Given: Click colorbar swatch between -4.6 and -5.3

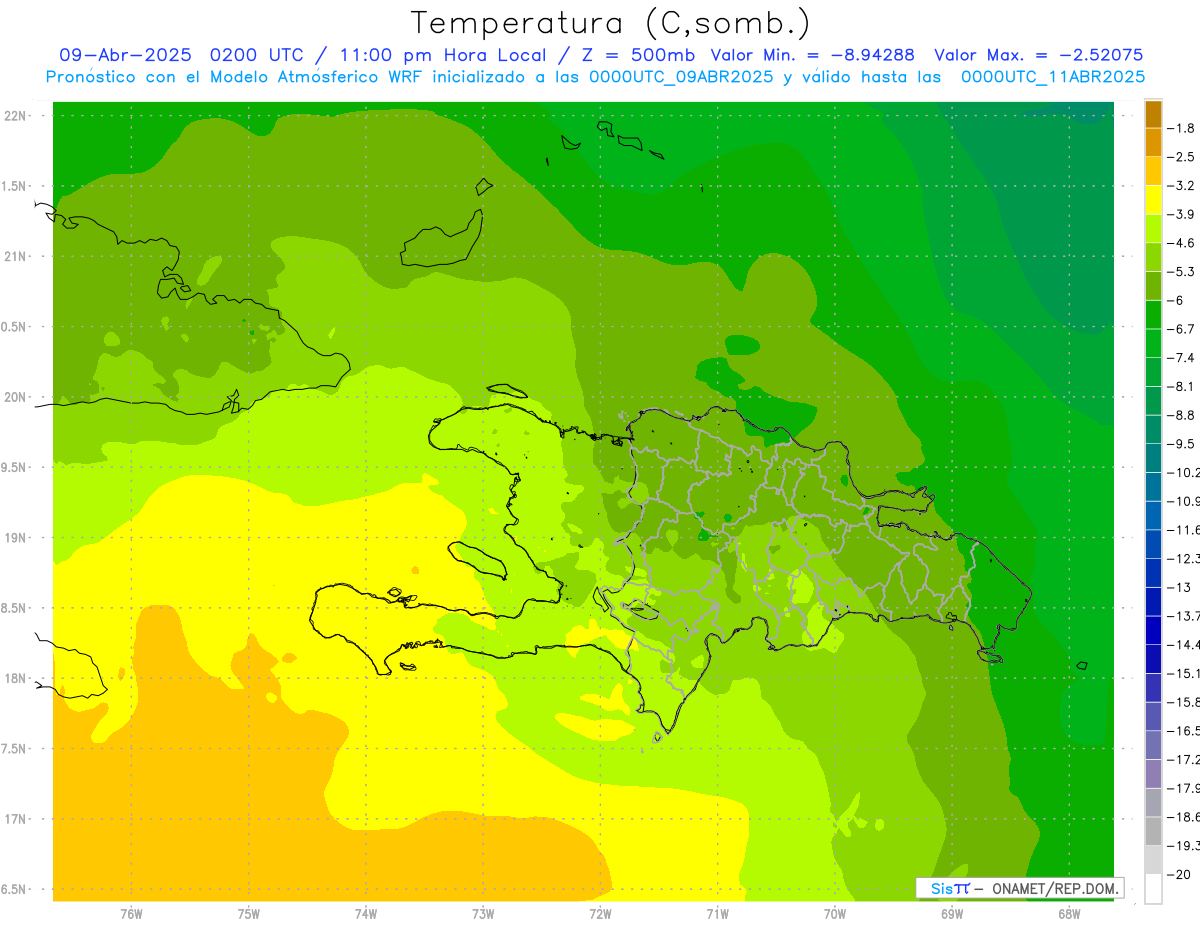Looking at the screenshot, I should point(1153,257).
